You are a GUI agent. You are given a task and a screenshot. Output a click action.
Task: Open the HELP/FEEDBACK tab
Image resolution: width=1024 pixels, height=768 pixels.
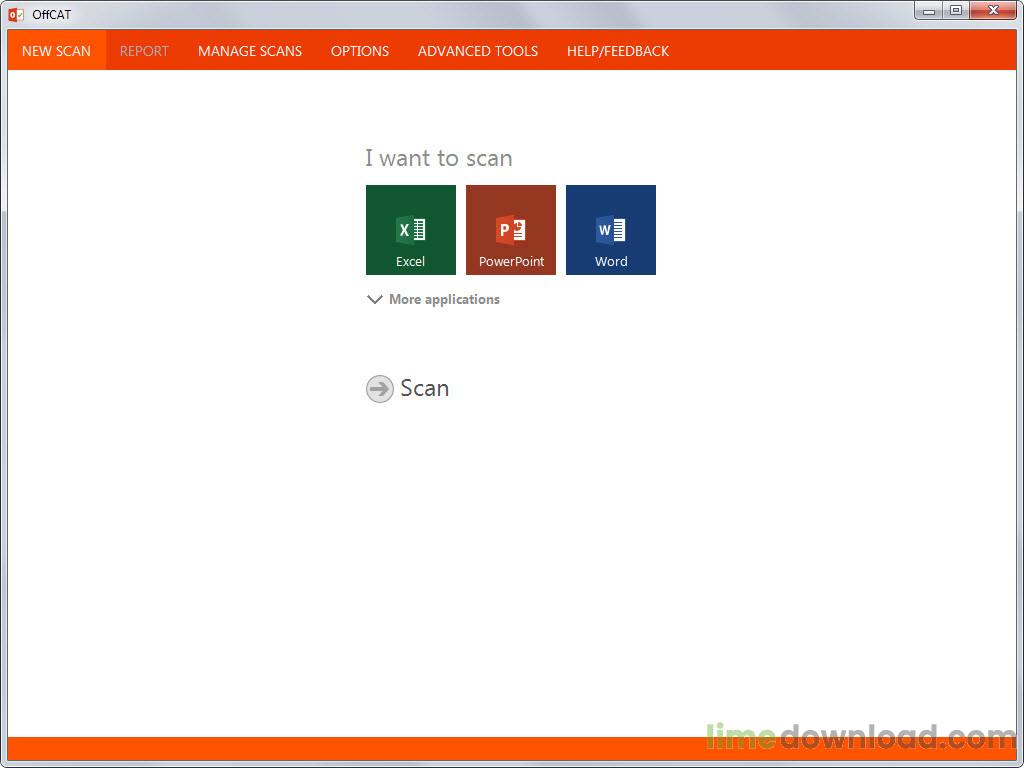tap(618, 51)
